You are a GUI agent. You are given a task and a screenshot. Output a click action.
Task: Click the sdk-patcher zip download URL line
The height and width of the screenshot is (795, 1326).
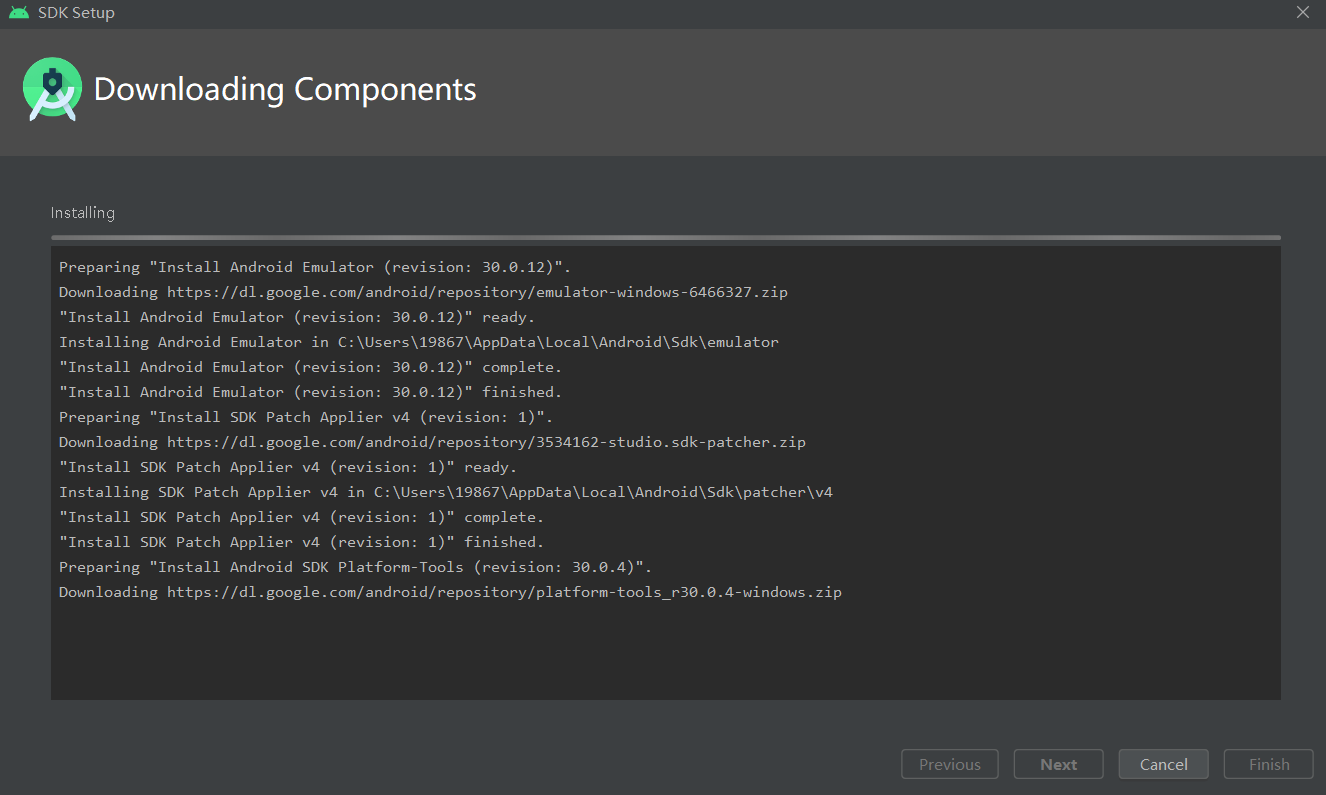coord(432,442)
